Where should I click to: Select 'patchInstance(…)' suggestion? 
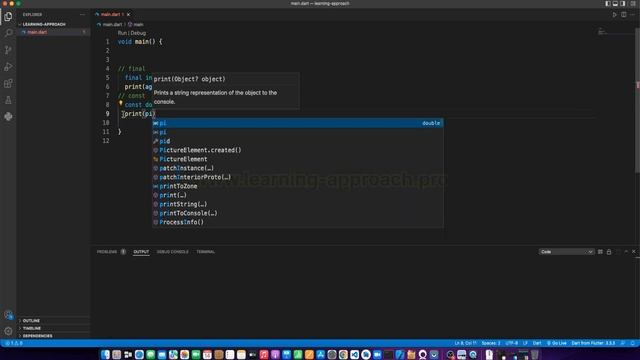[x=298, y=168]
